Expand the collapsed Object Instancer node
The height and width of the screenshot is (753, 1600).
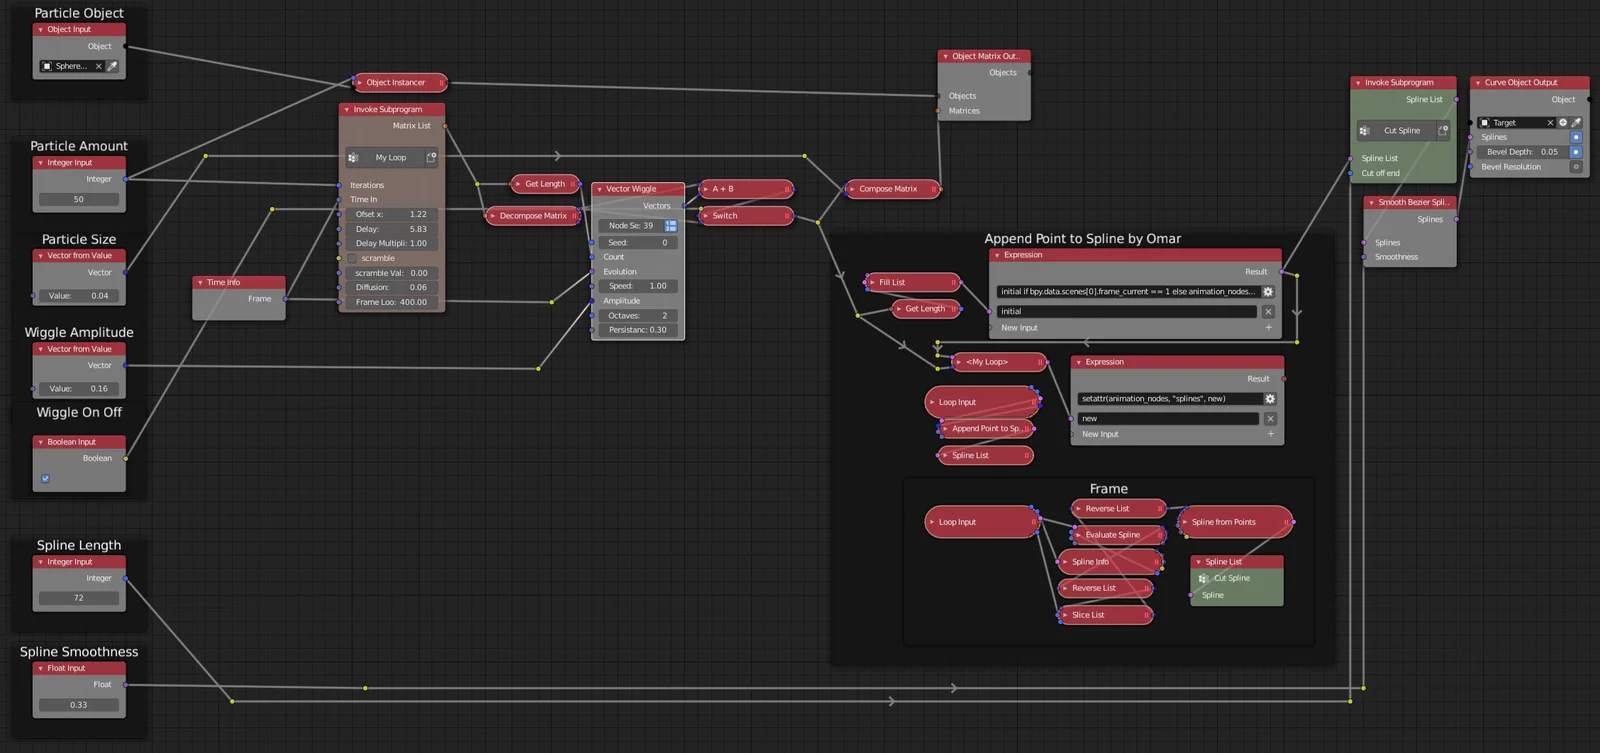click(x=360, y=83)
